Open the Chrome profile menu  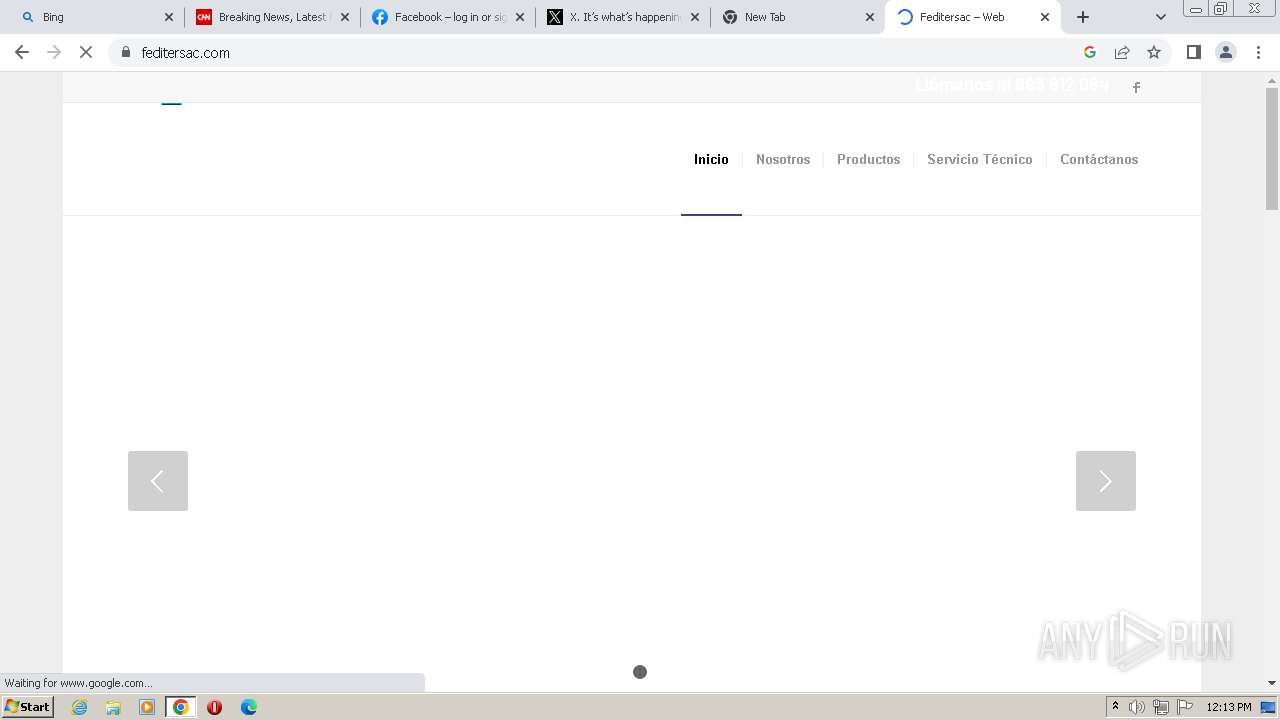pyautogui.click(x=1226, y=52)
